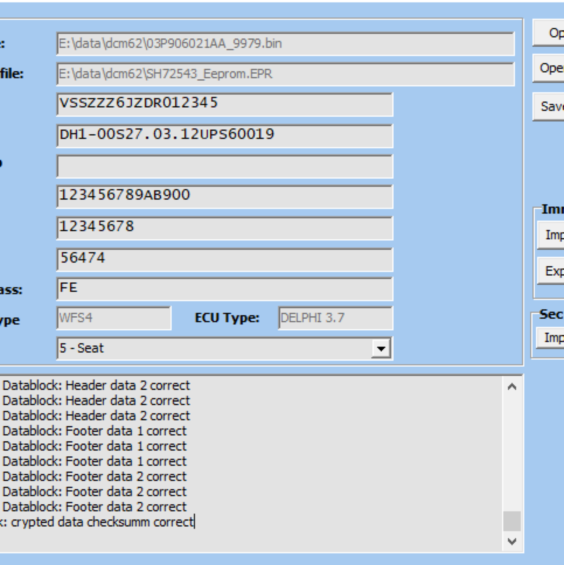
Task: Click the FE value field
Action: (225, 289)
